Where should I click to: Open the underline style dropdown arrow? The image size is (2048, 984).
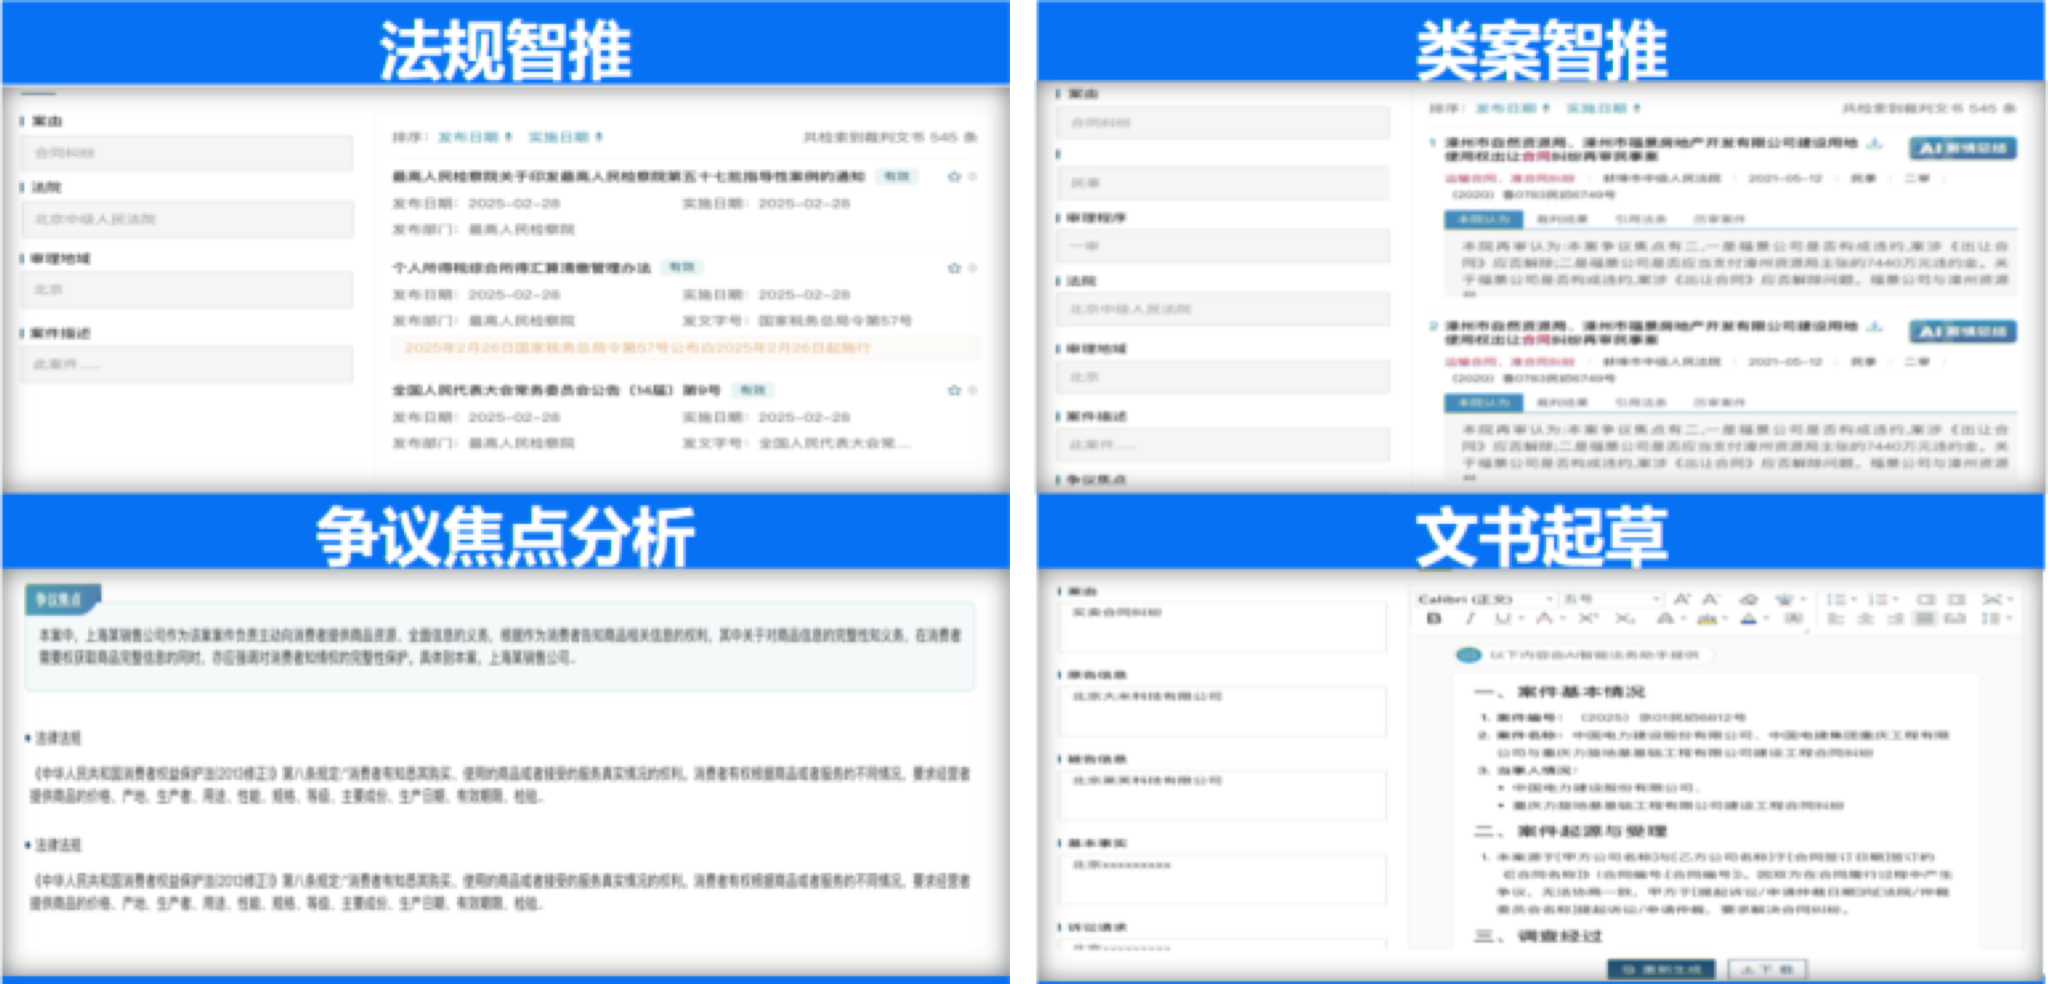tap(1521, 618)
